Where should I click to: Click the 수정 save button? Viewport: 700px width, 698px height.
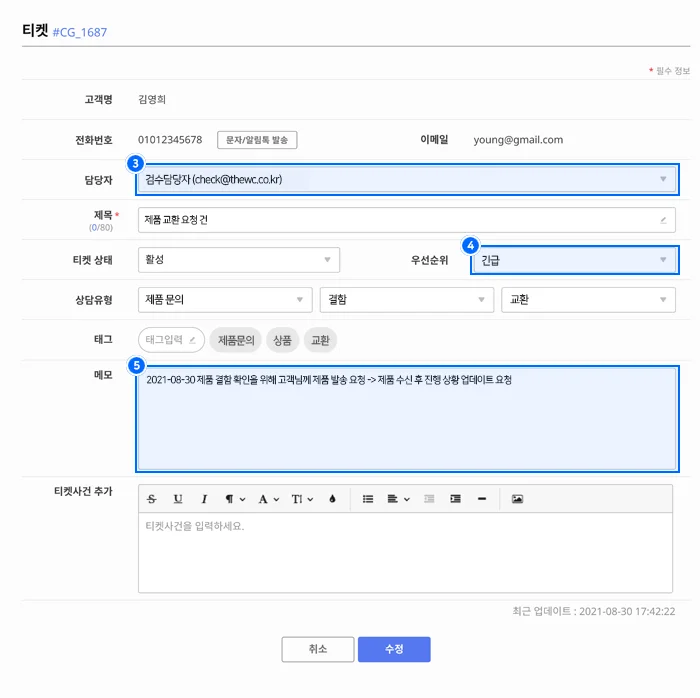pyautogui.click(x=394, y=649)
